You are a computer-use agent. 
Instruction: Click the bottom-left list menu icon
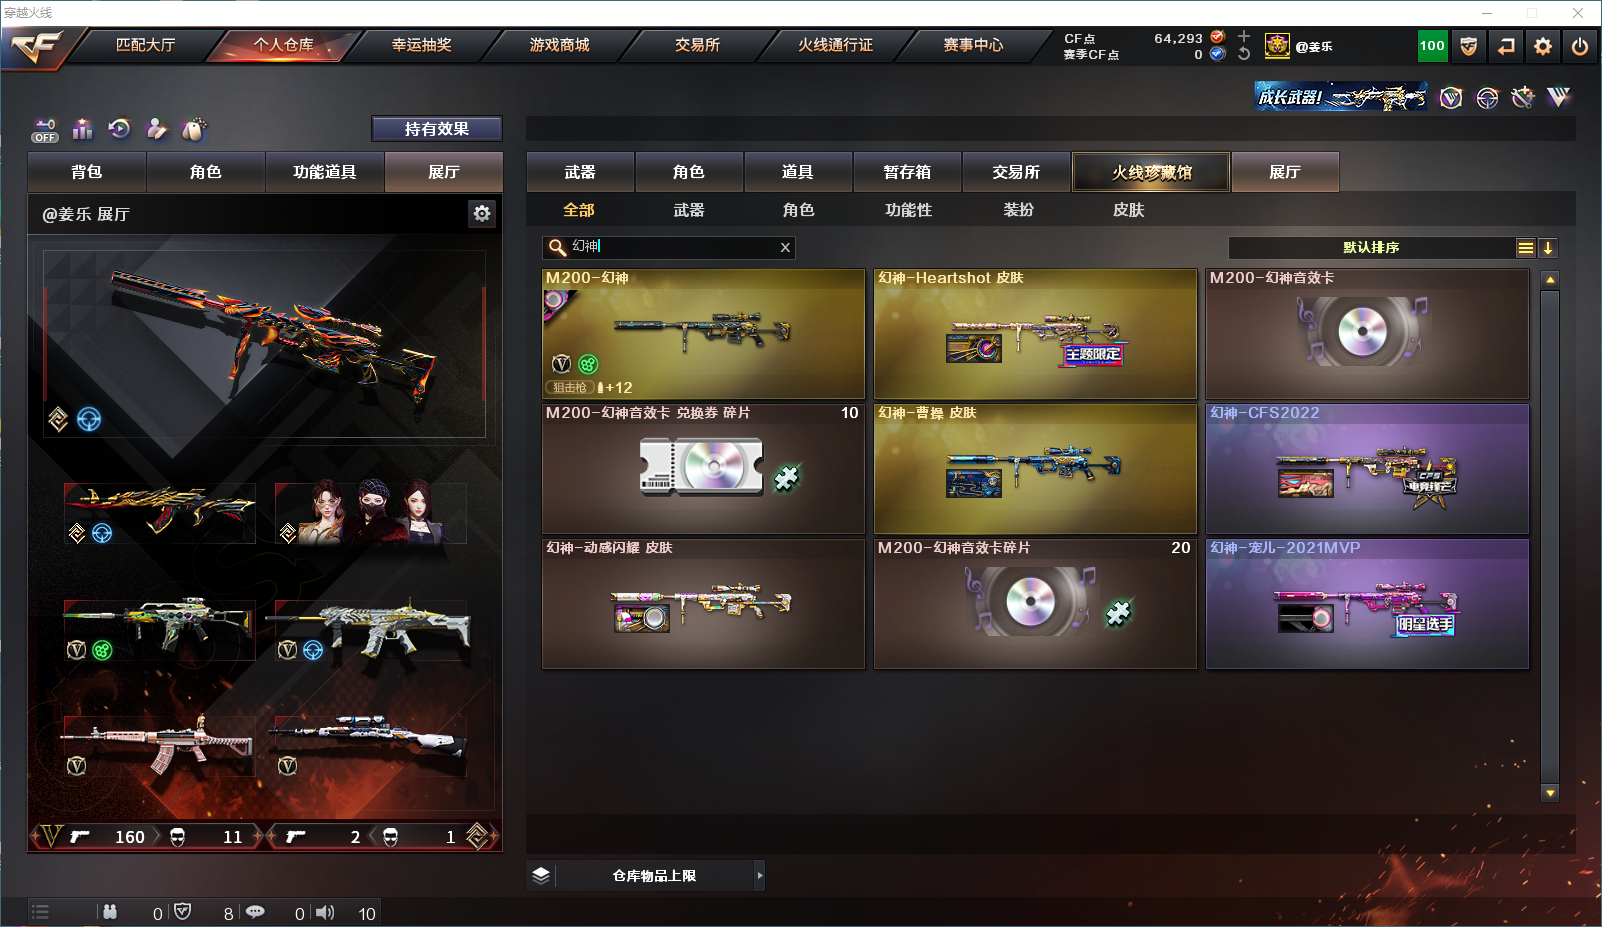pos(40,911)
